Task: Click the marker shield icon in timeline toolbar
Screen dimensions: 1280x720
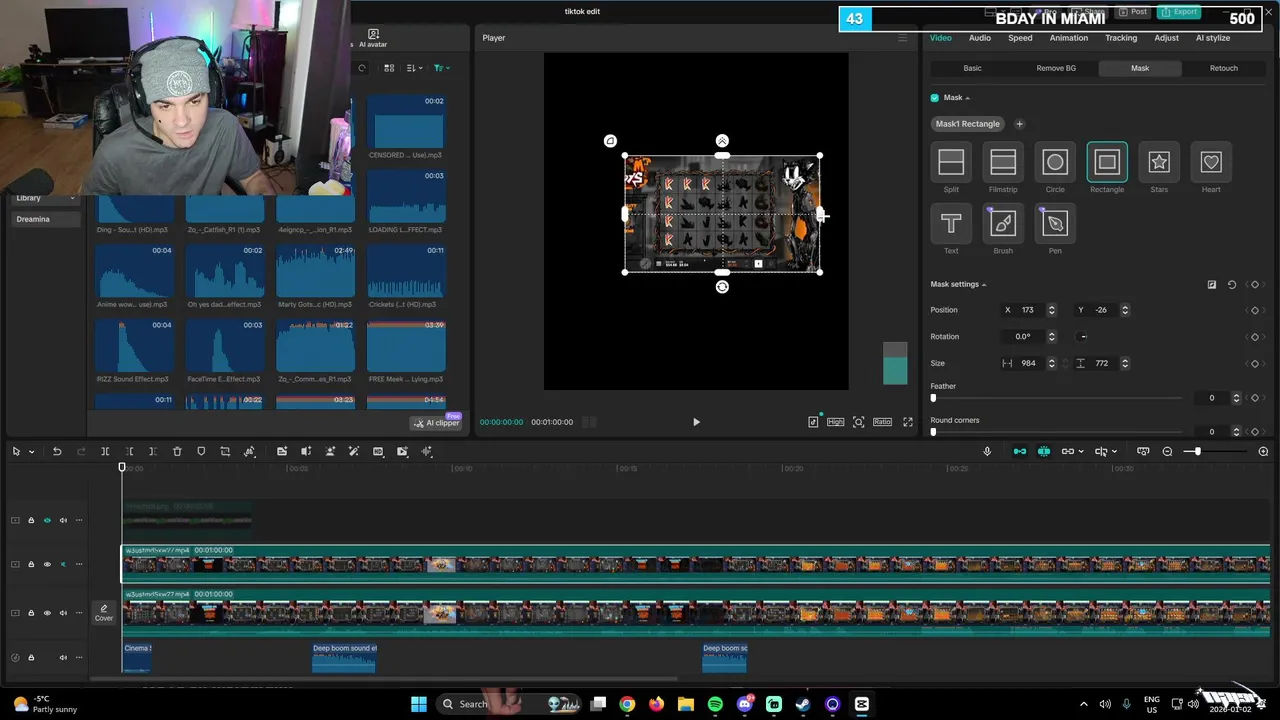Action: [201, 452]
